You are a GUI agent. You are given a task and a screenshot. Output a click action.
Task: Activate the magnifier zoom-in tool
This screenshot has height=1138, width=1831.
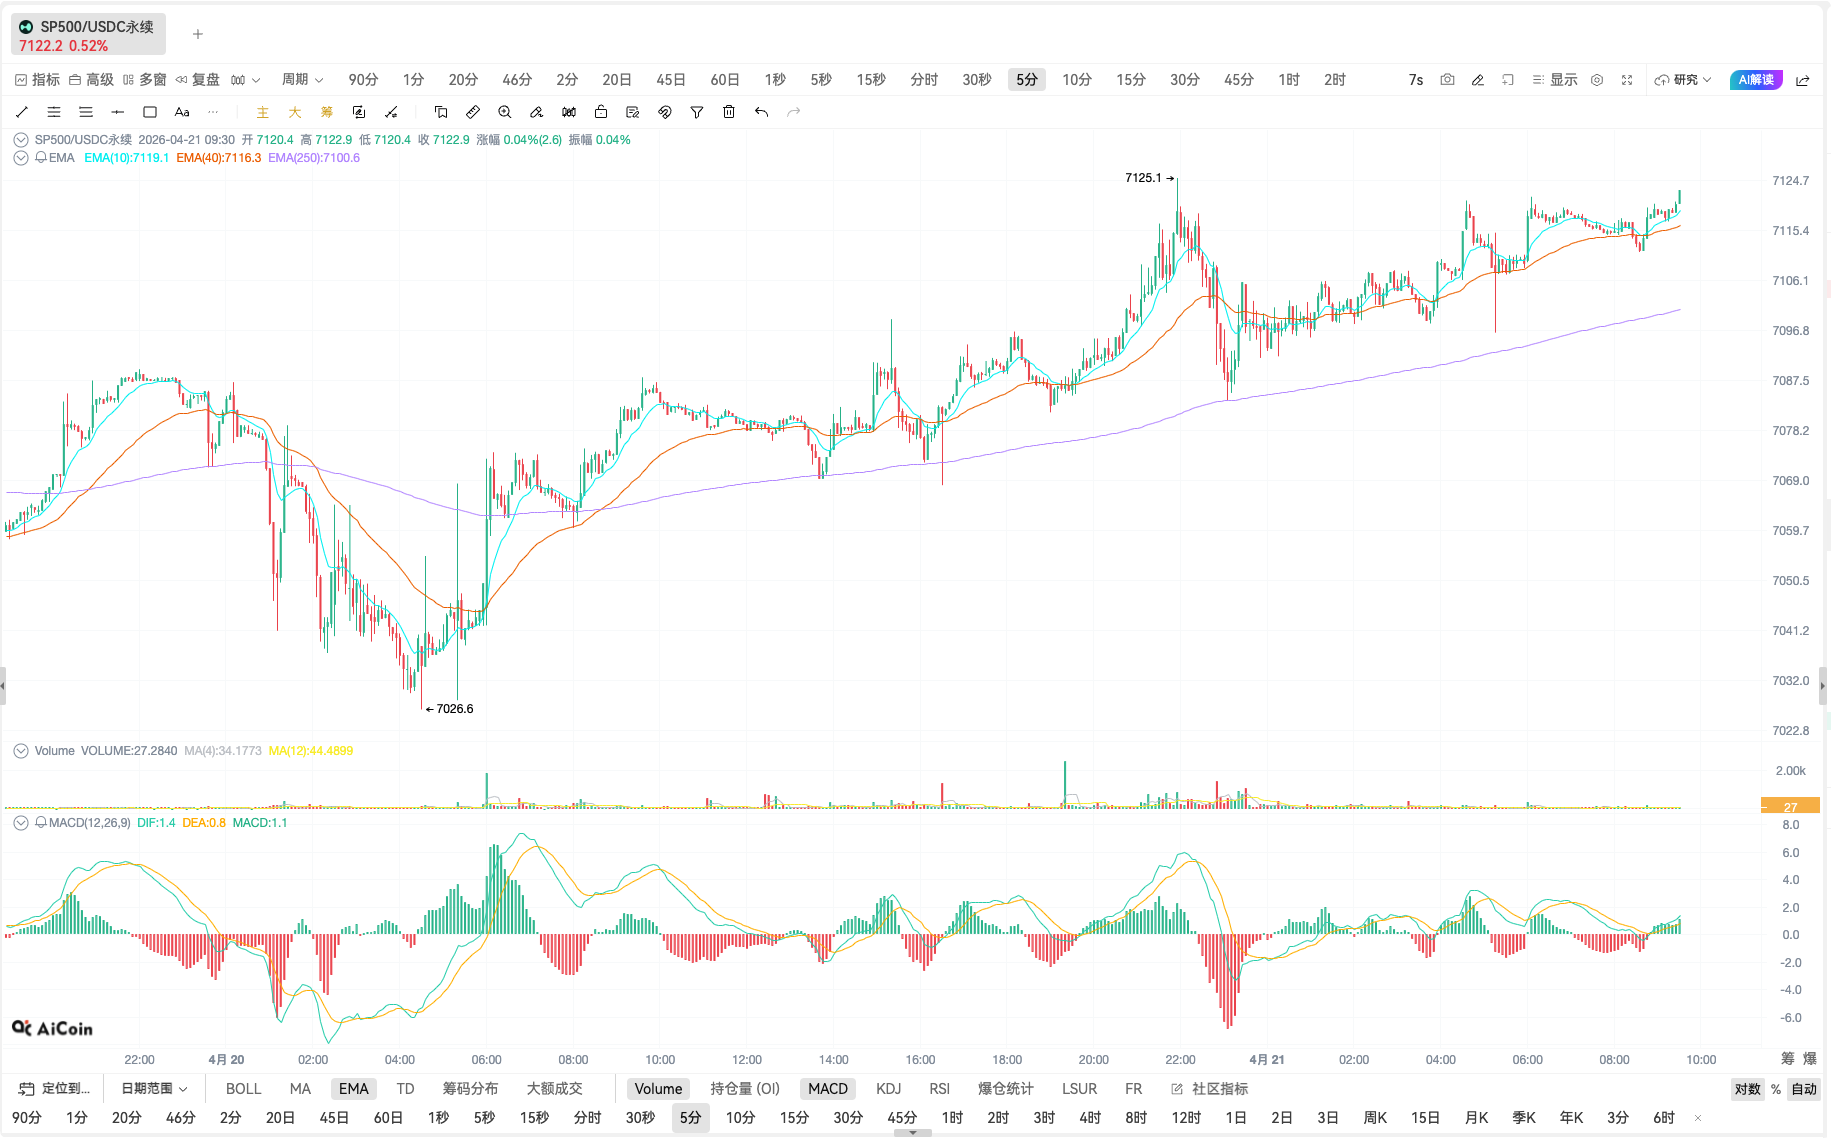505,112
